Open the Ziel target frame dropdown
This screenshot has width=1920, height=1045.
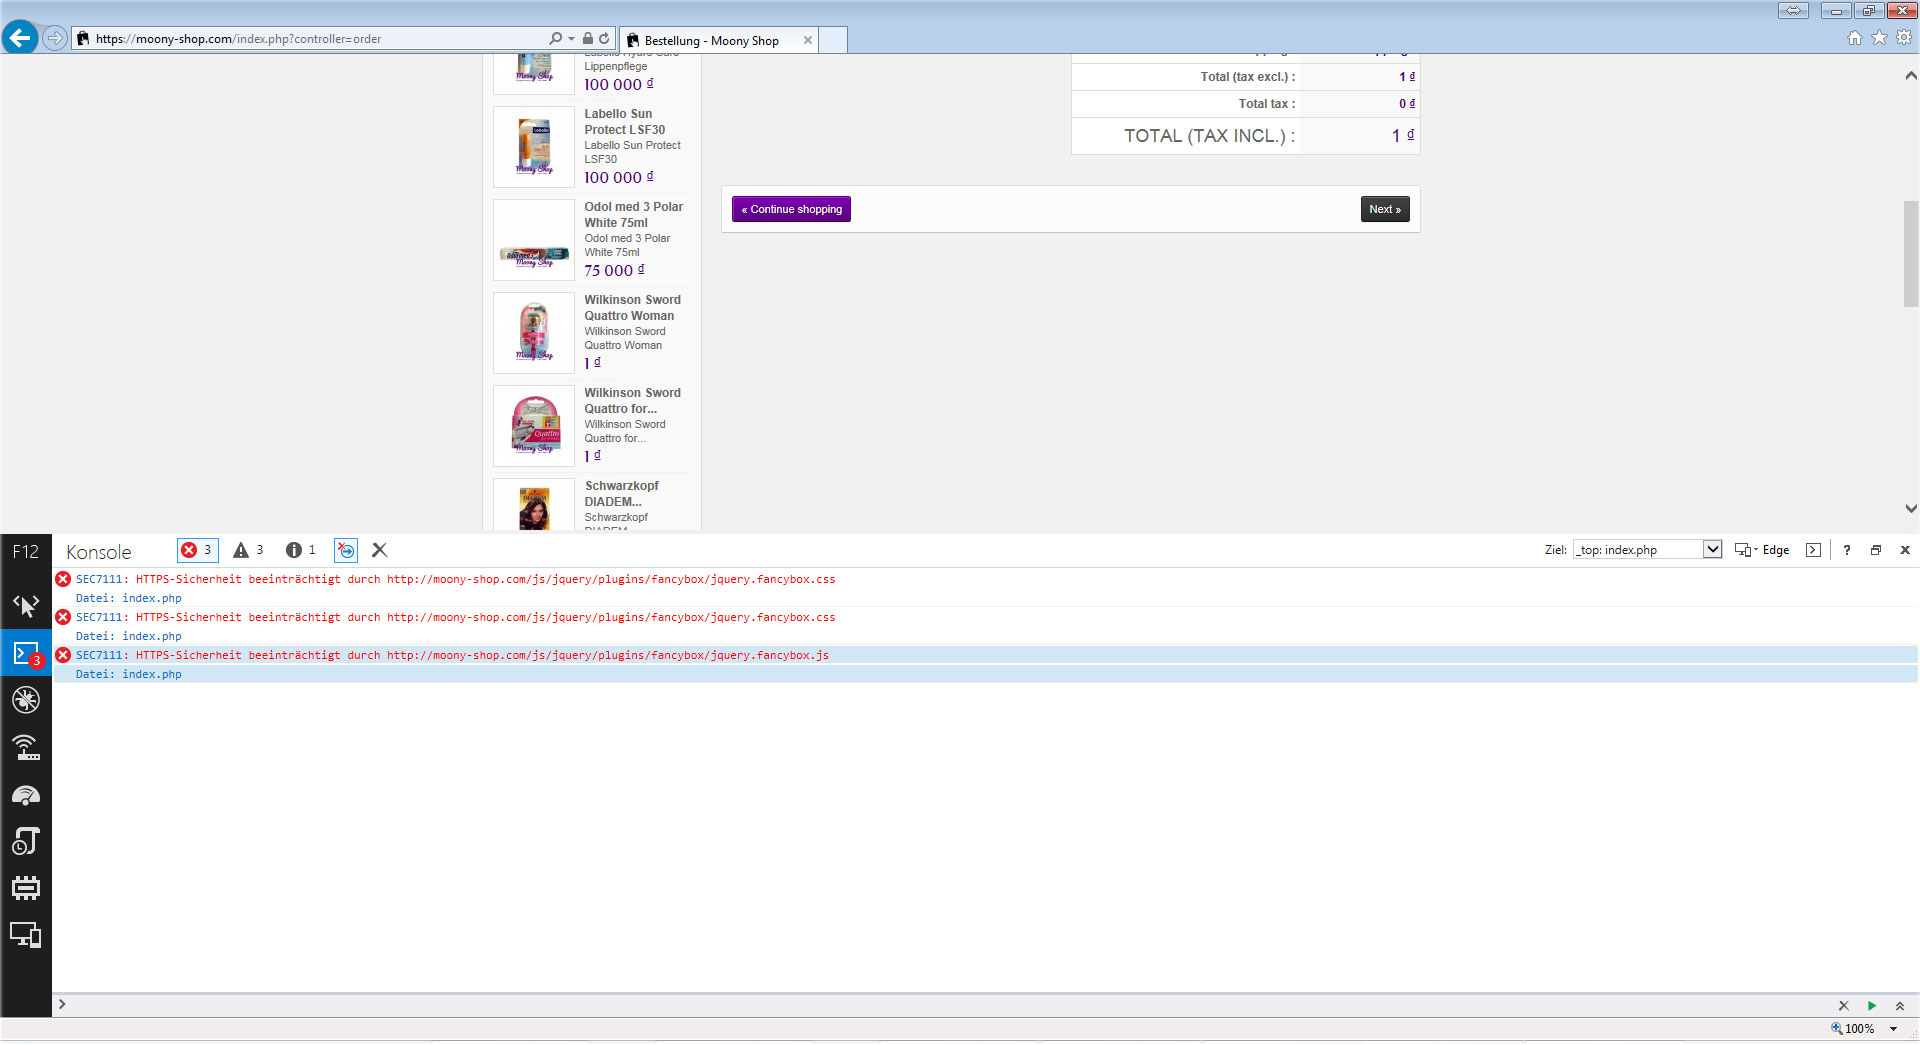pos(1648,549)
